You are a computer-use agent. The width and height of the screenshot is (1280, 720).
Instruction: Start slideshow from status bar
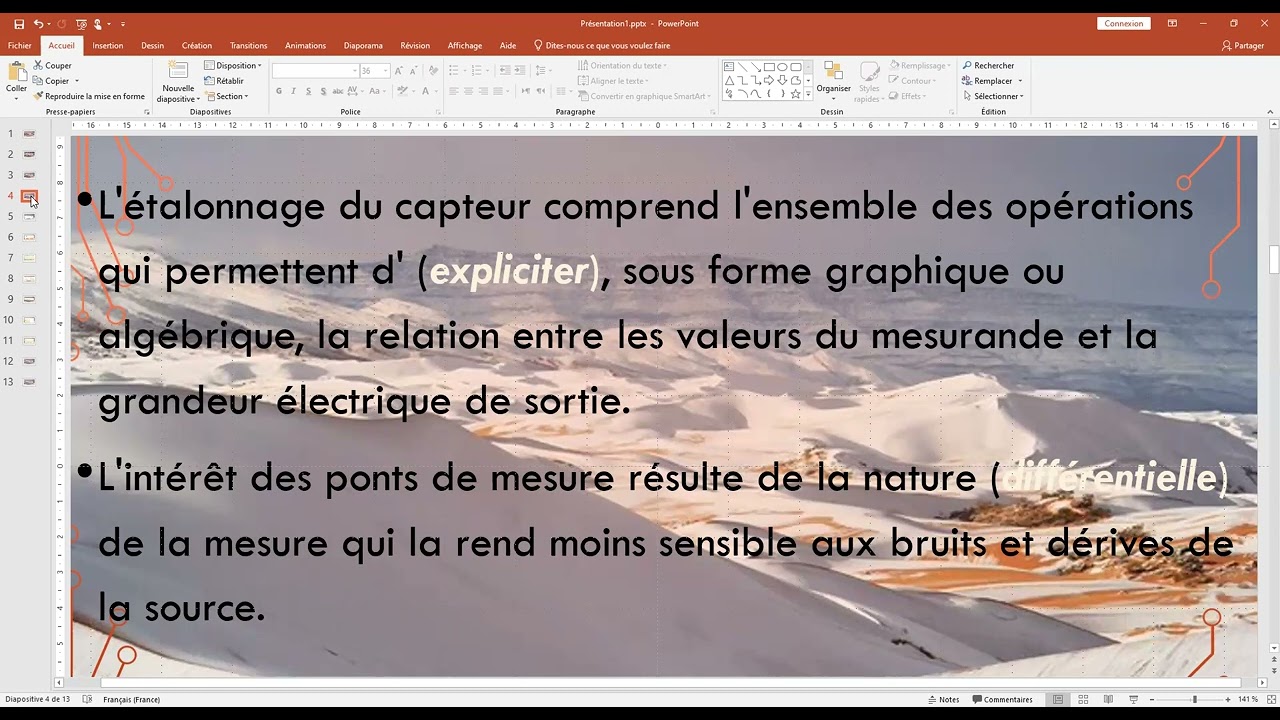coord(1133,699)
